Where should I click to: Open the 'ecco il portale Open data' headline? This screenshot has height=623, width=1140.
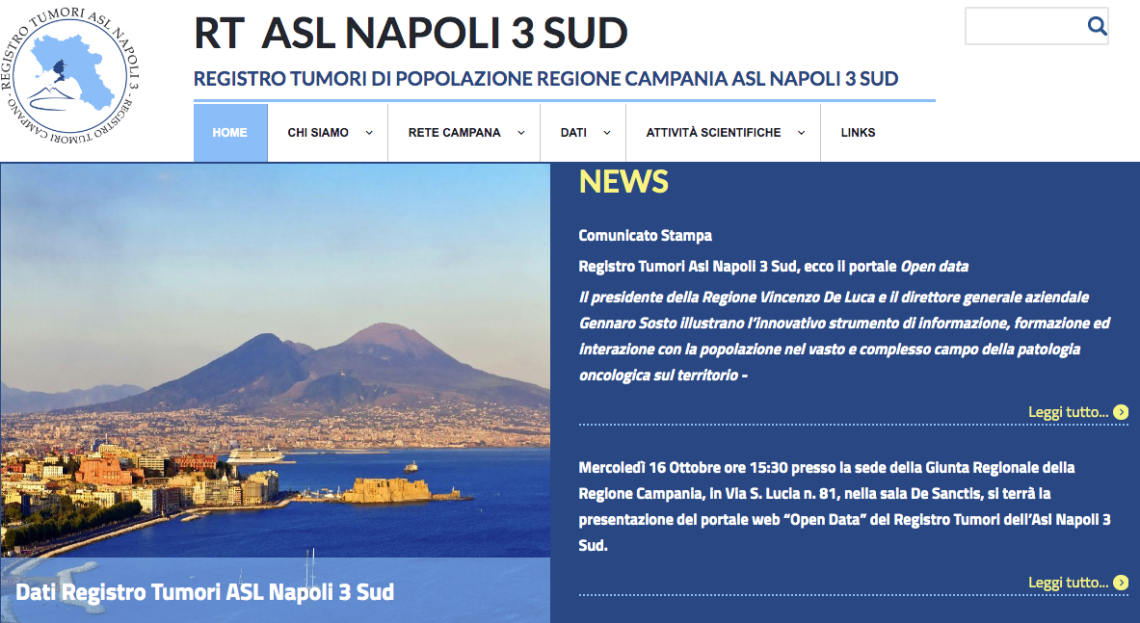tap(773, 266)
